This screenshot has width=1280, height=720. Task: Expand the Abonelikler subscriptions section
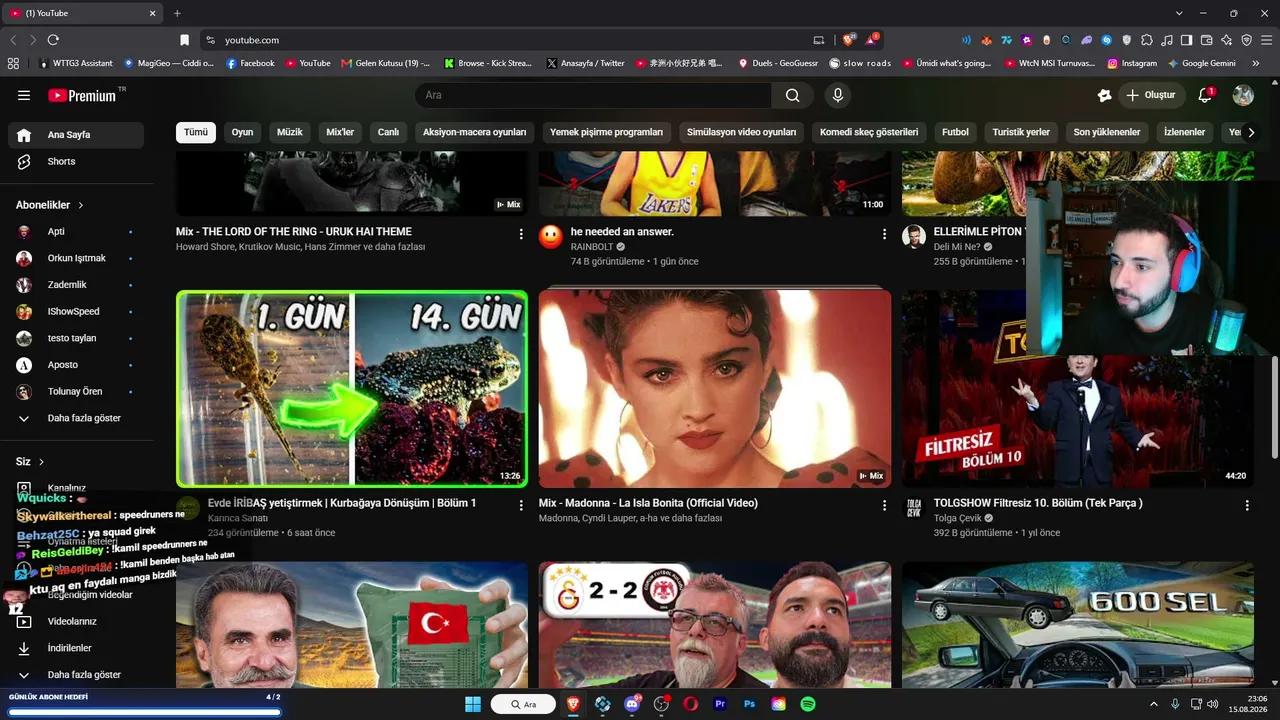click(x=50, y=205)
